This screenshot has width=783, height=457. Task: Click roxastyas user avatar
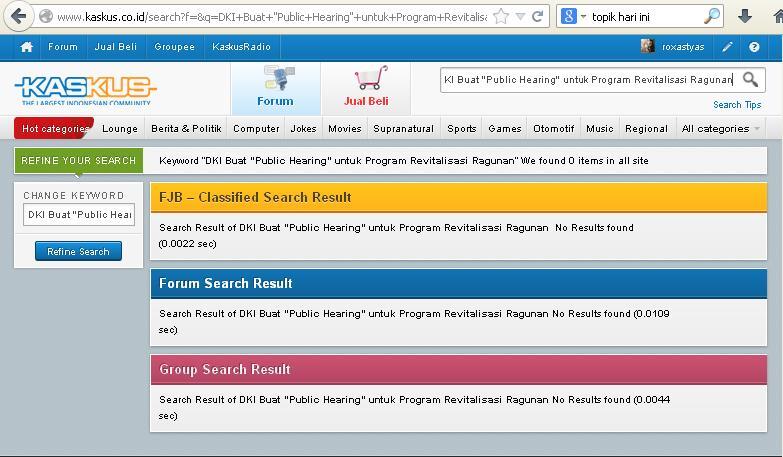tap(648, 46)
